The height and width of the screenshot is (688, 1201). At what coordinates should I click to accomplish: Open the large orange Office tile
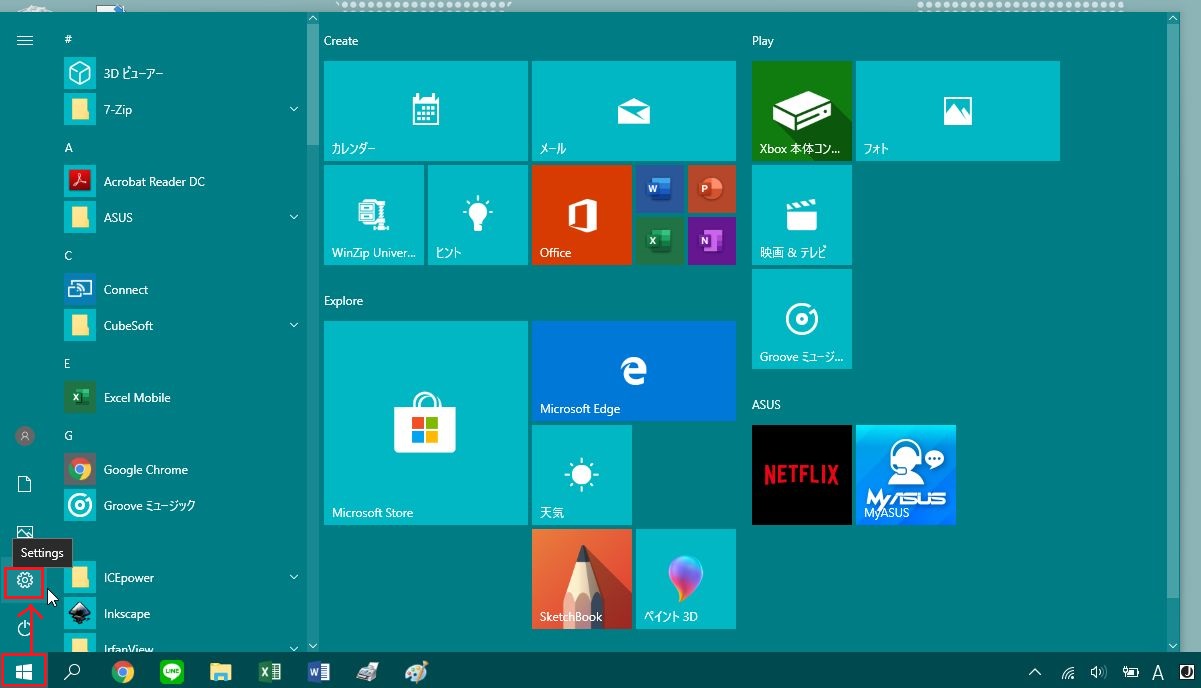click(582, 215)
